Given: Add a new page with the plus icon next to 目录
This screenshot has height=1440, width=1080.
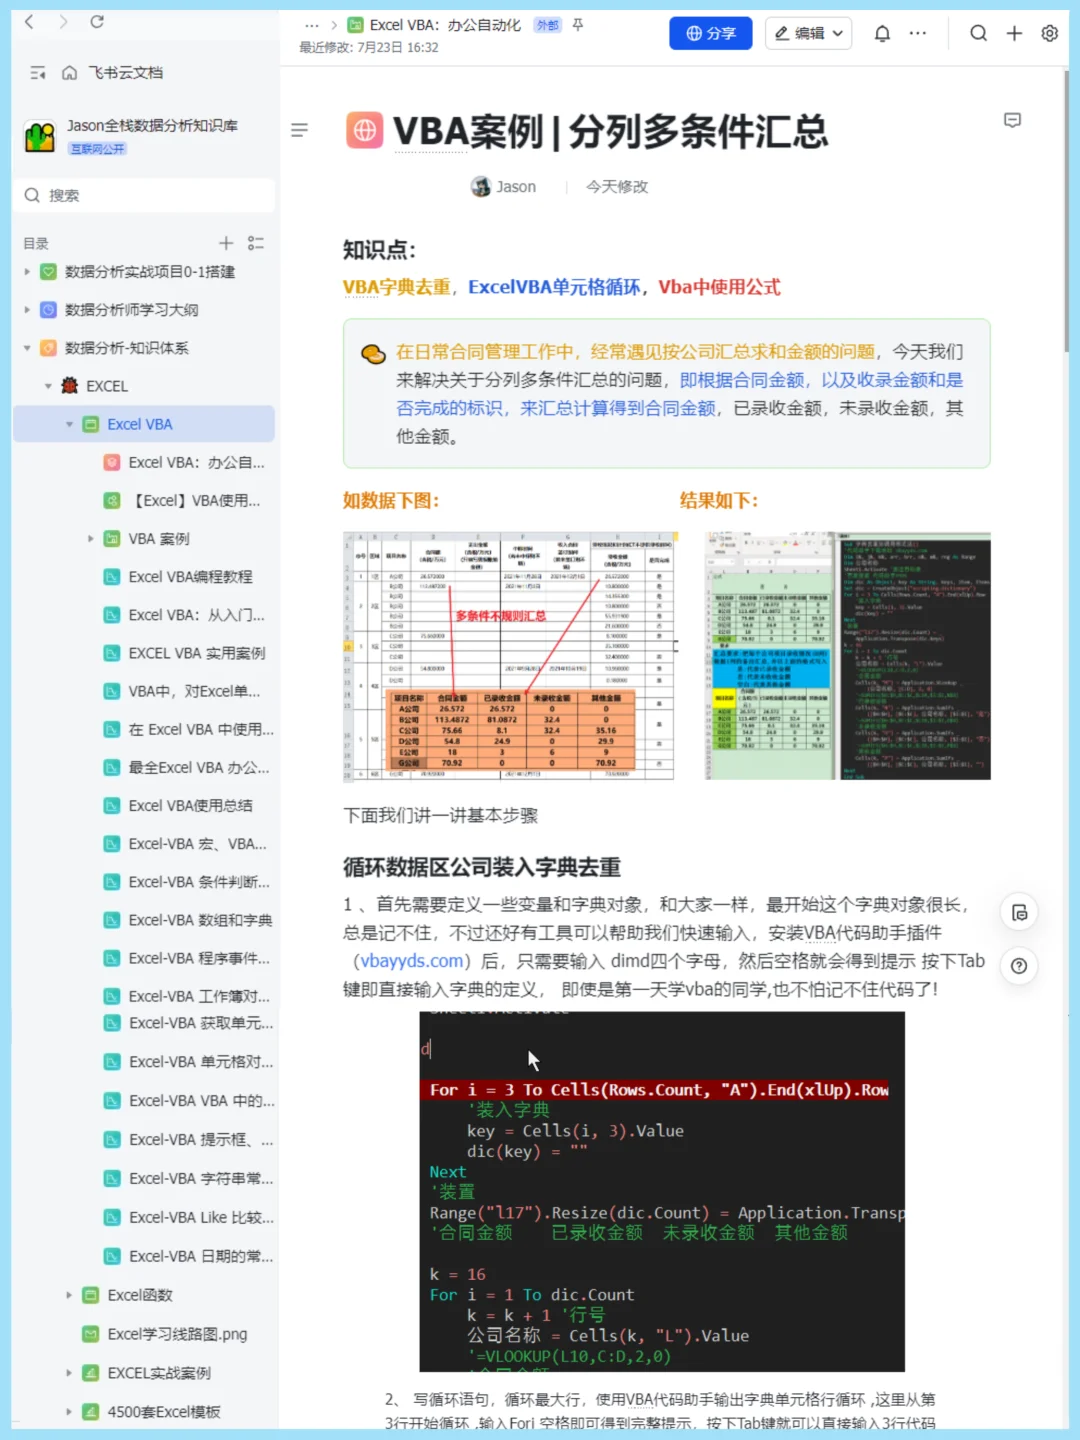Looking at the screenshot, I should 225,242.
